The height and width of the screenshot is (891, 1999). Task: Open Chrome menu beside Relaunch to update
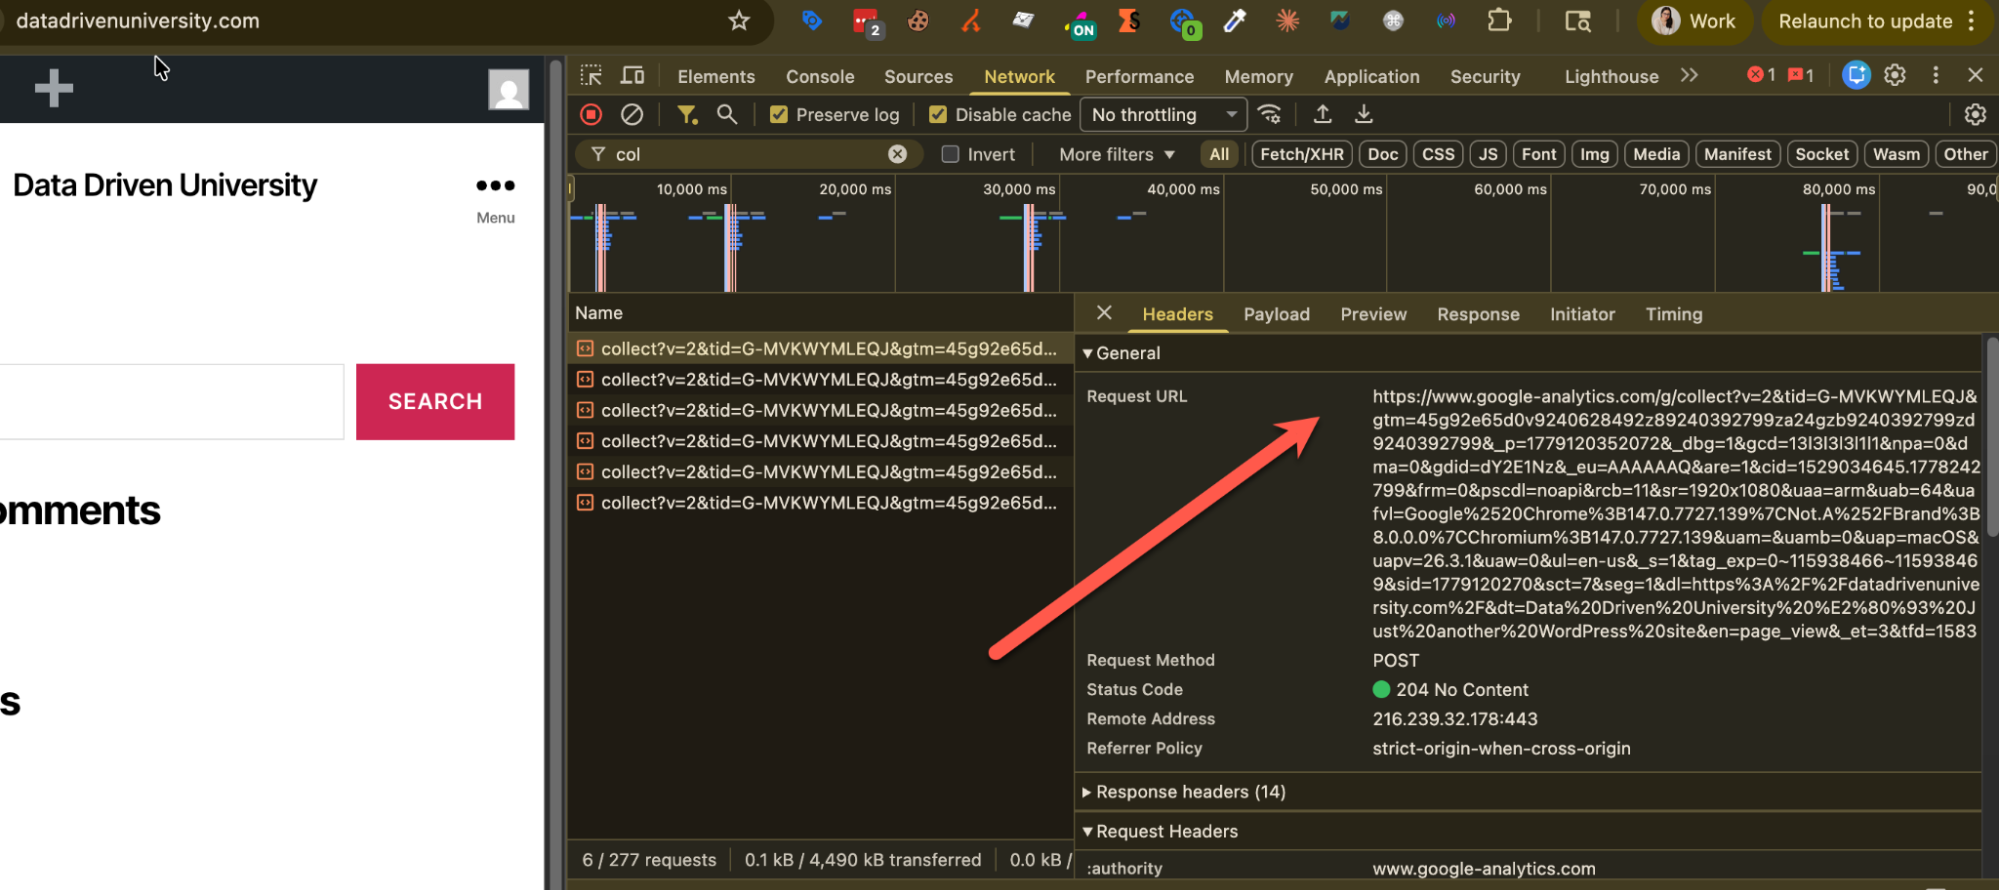point(1971,21)
